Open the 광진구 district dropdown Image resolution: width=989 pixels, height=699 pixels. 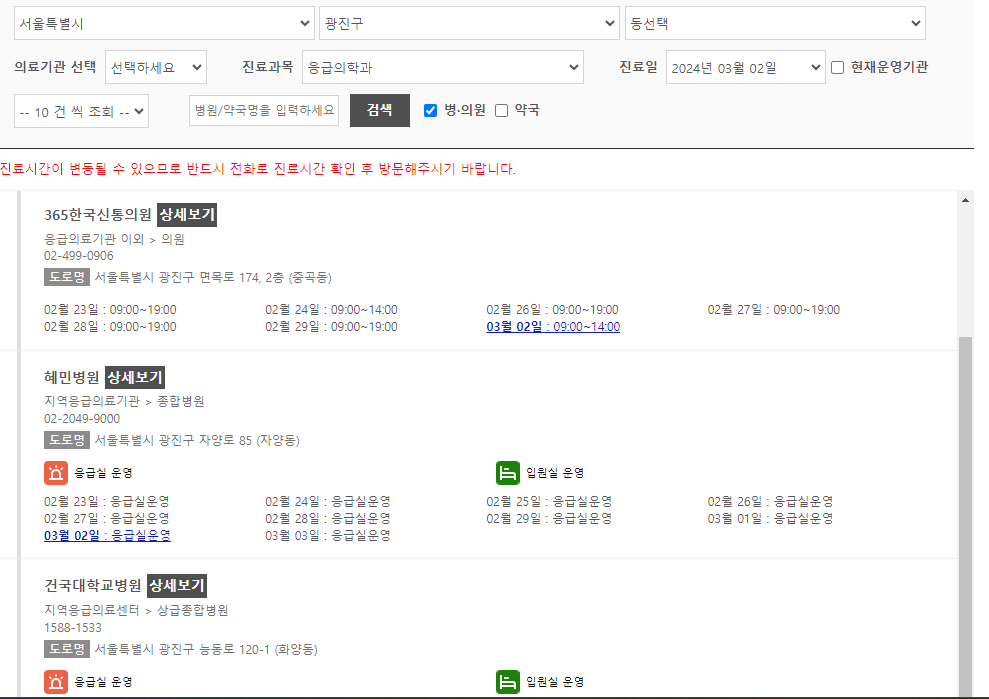pyautogui.click(x=469, y=22)
